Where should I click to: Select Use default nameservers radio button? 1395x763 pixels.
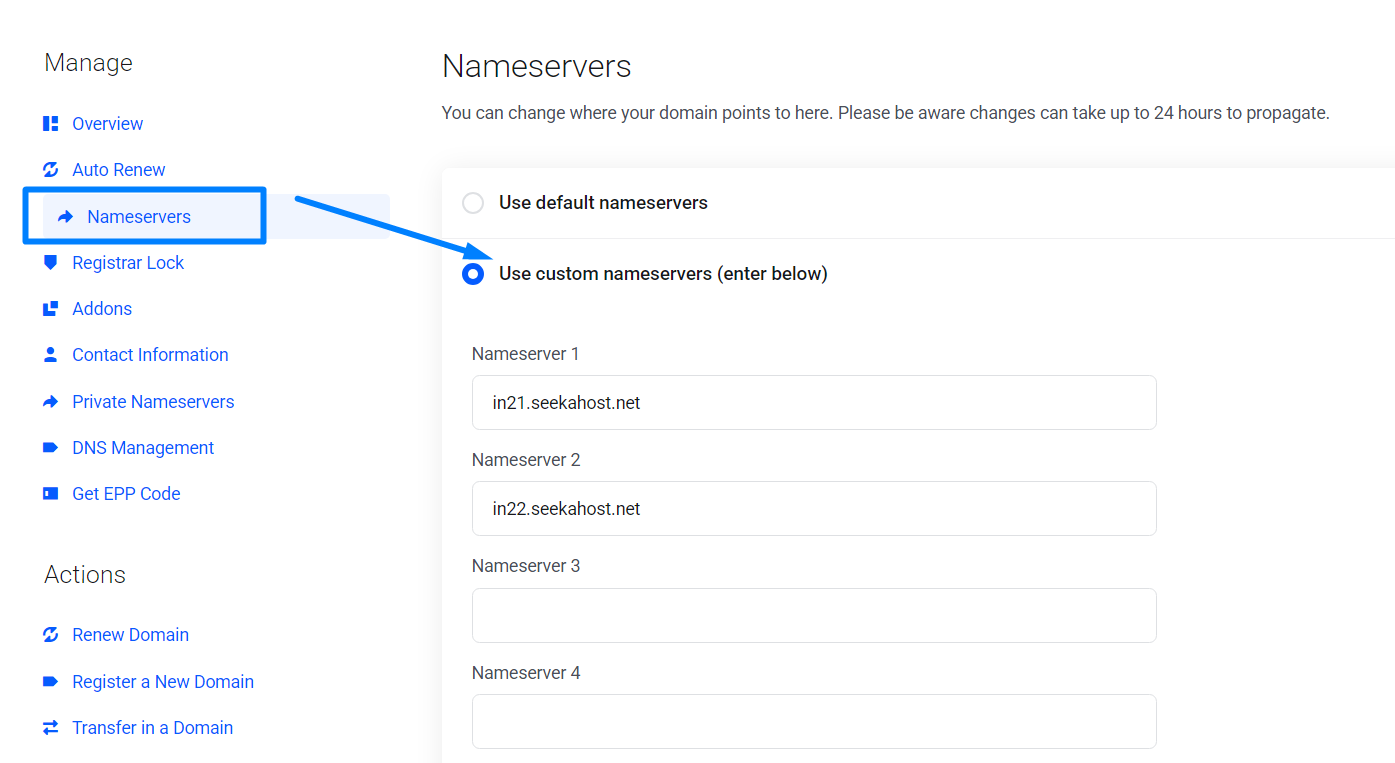click(x=473, y=203)
